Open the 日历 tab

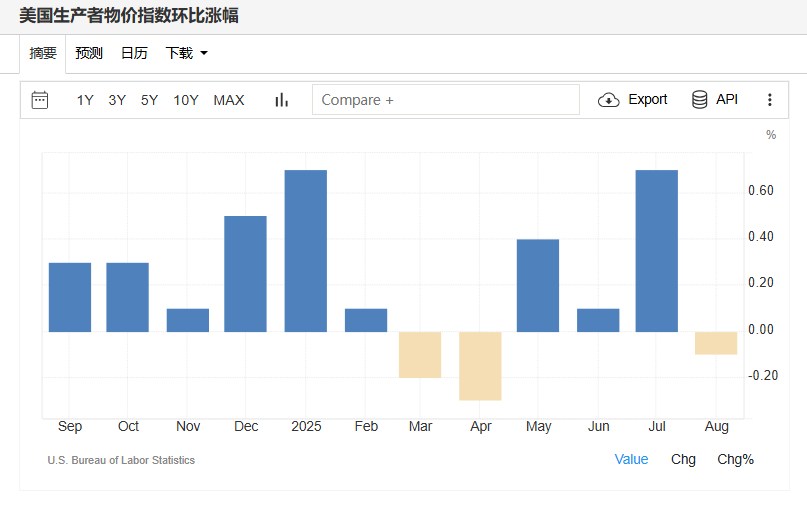[x=134, y=54]
